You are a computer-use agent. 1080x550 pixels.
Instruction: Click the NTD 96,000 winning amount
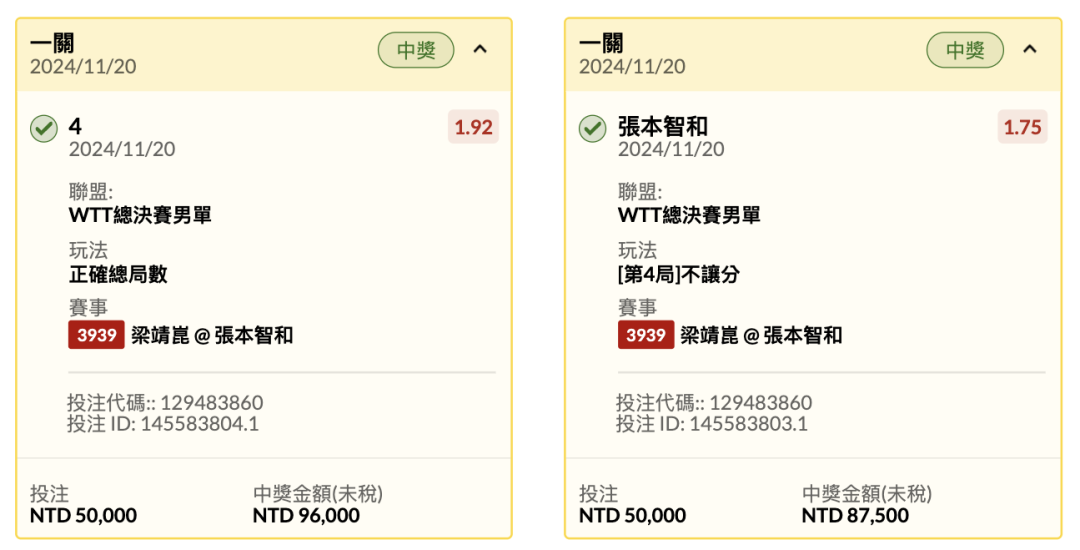click(x=307, y=516)
